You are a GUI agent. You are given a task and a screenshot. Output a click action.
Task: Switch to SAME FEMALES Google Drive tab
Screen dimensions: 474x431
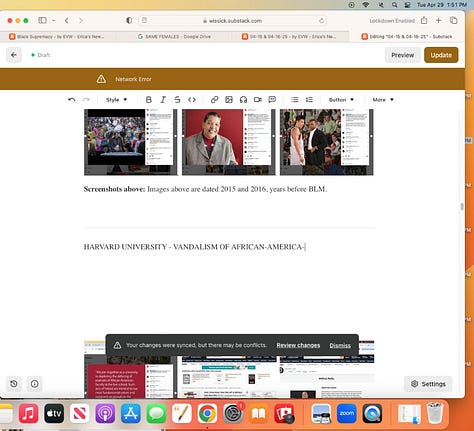tap(174, 36)
